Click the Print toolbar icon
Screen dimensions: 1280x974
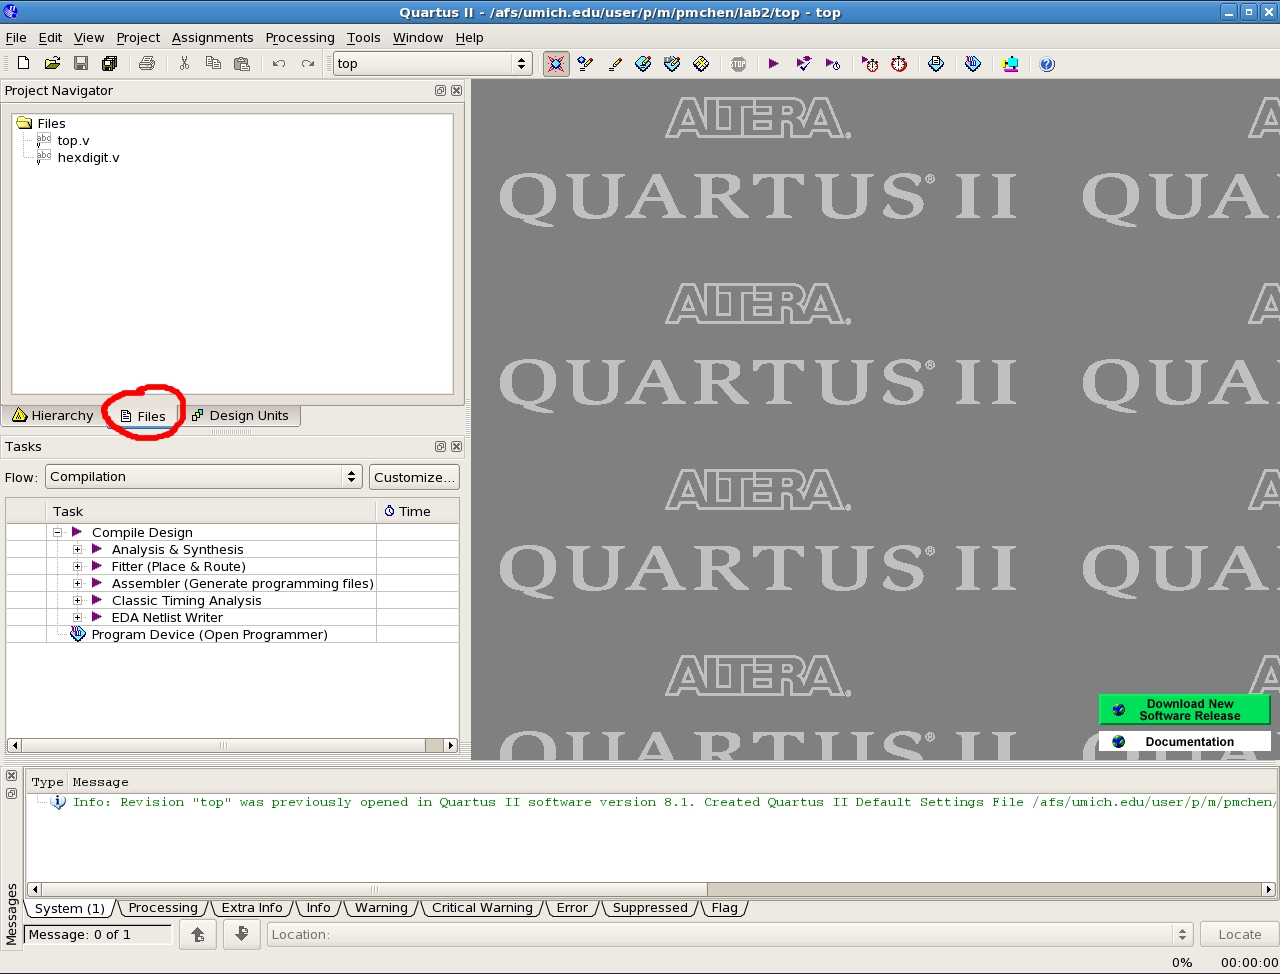tap(147, 64)
